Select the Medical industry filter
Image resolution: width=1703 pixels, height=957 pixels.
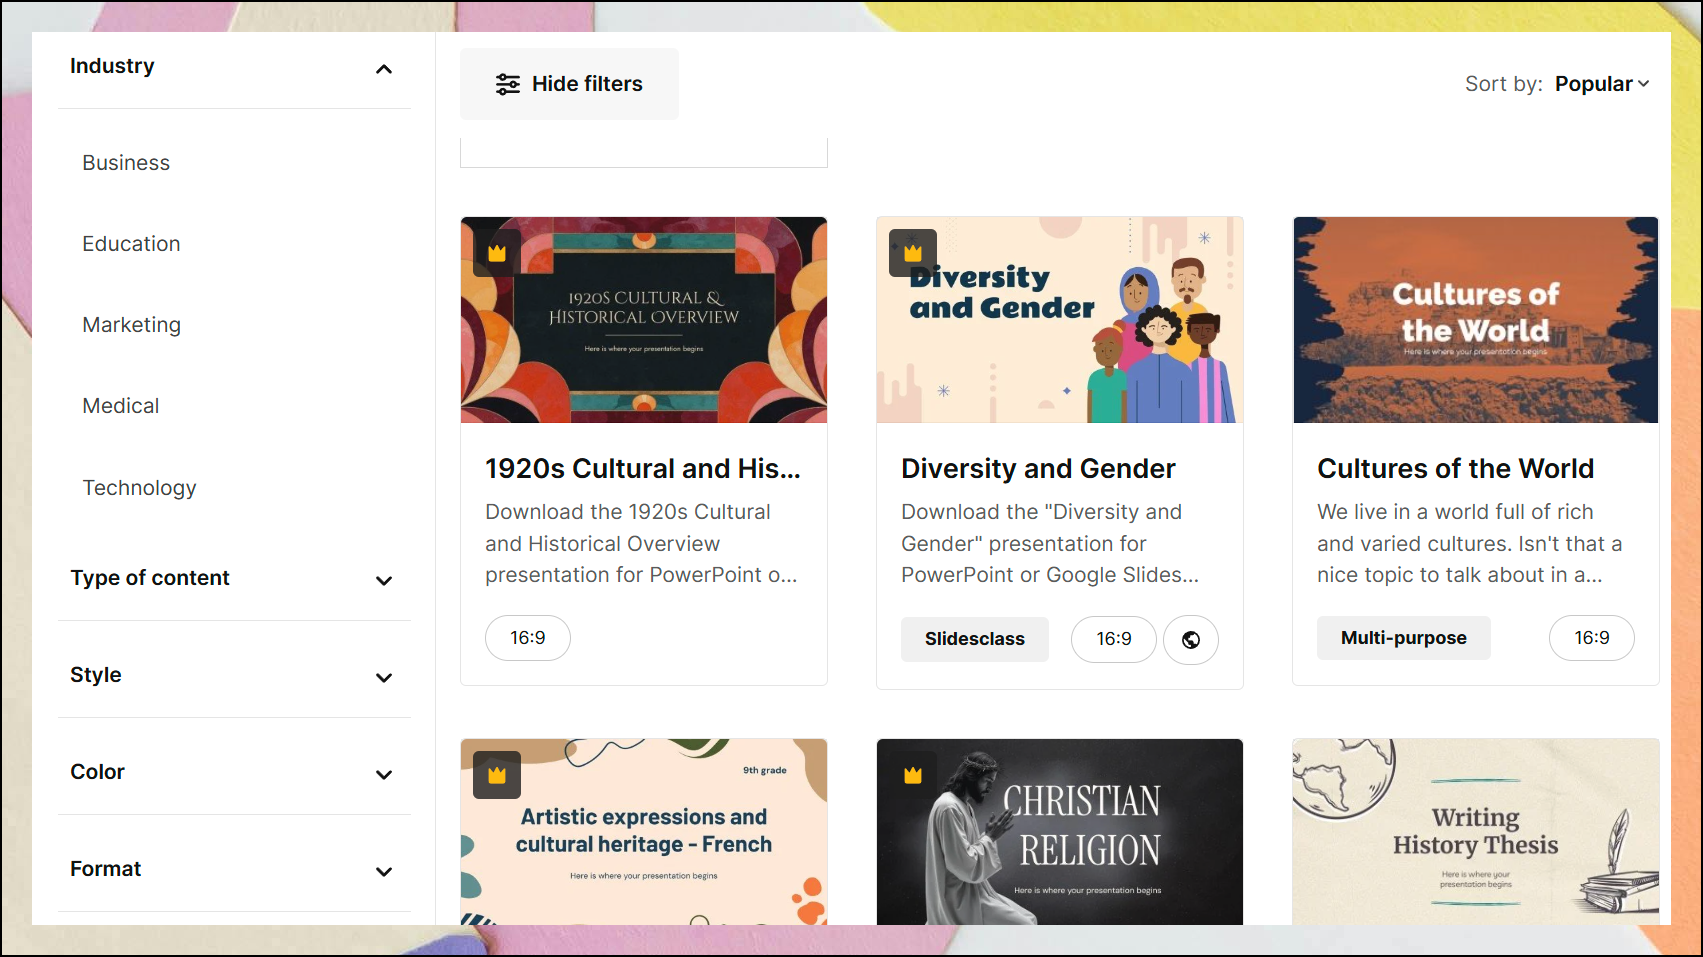(x=121, y=406)
